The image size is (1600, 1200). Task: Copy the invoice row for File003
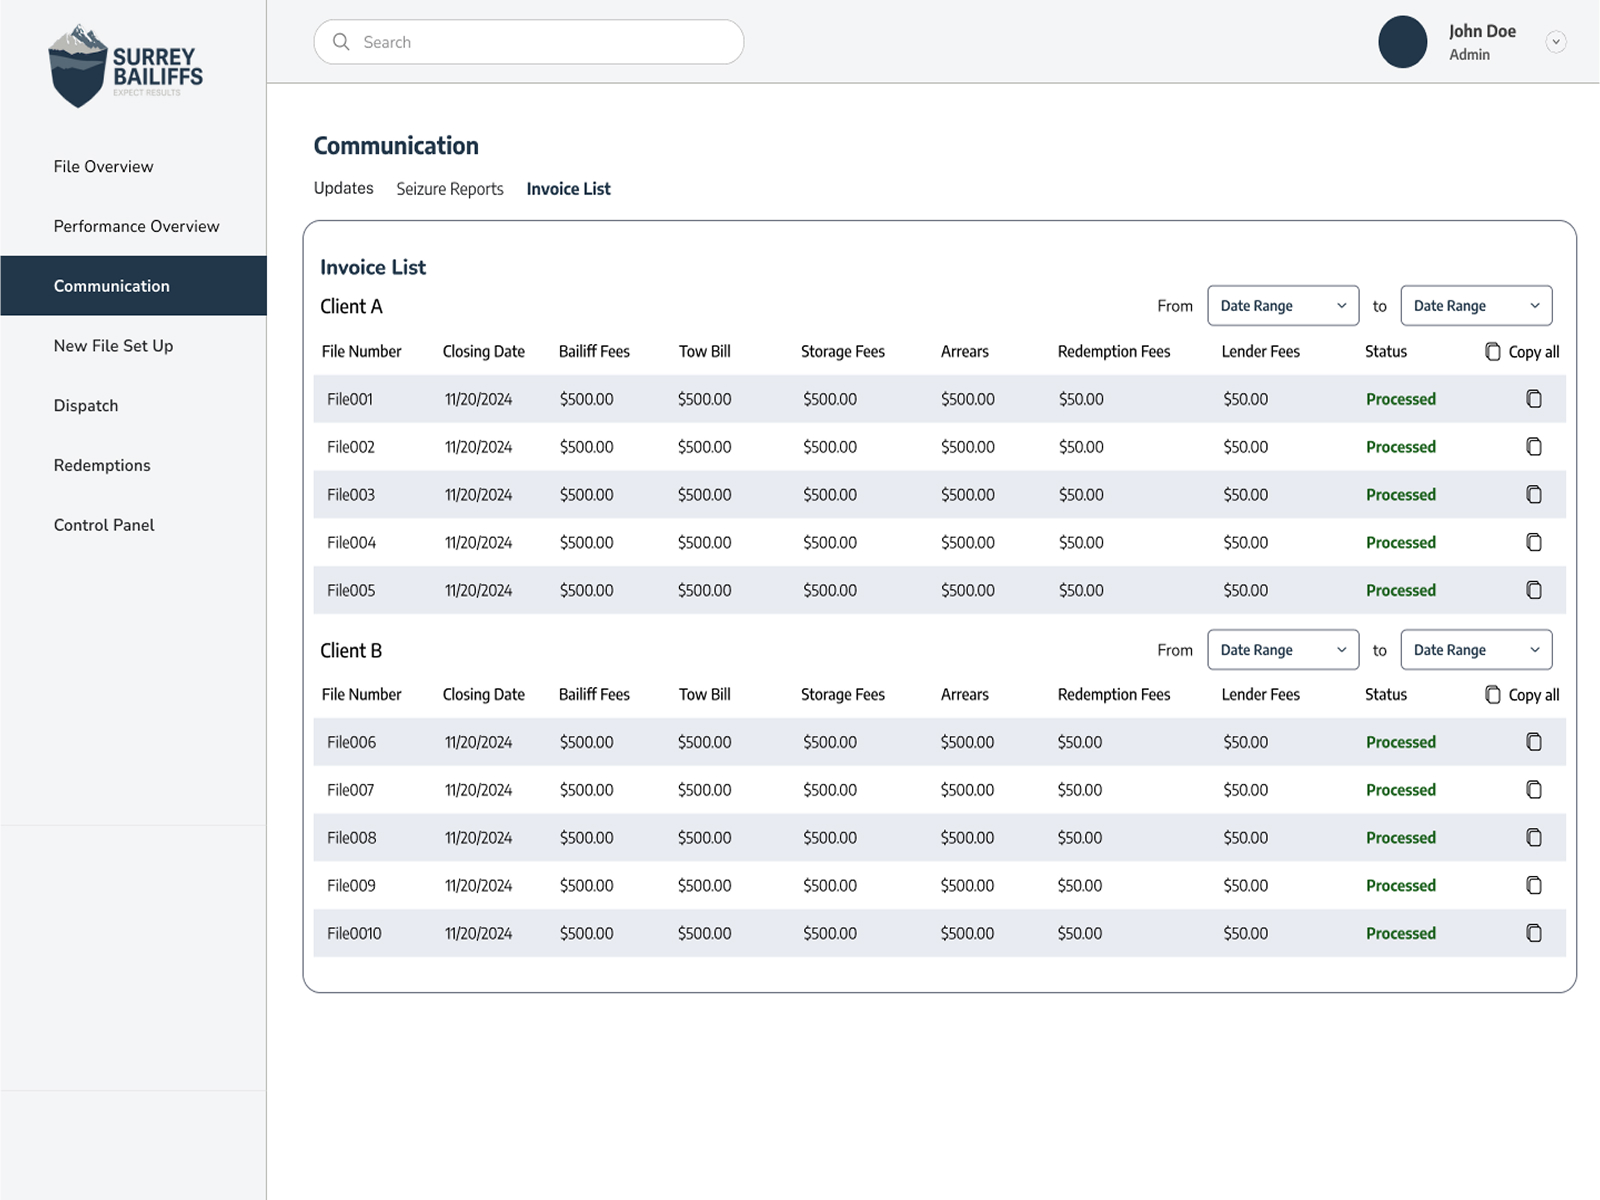click(x=1535, y=494)
